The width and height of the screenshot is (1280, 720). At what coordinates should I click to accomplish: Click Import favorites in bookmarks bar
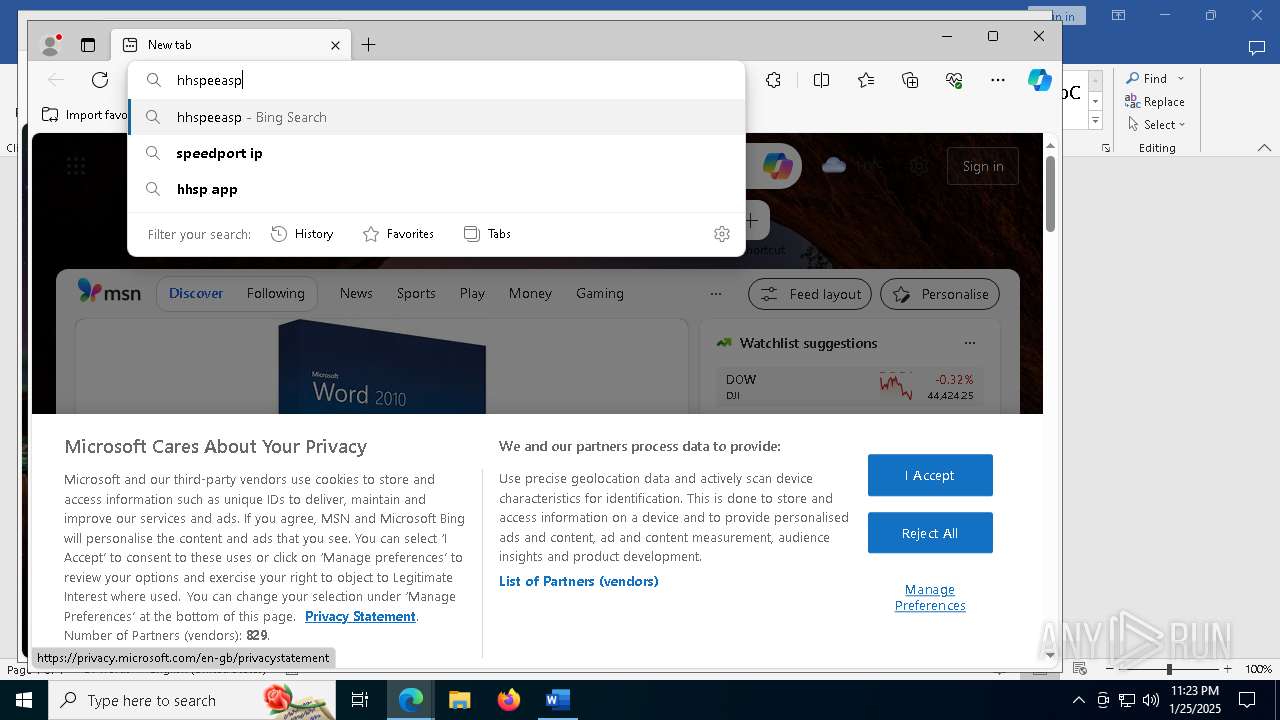tap(85, 115)
